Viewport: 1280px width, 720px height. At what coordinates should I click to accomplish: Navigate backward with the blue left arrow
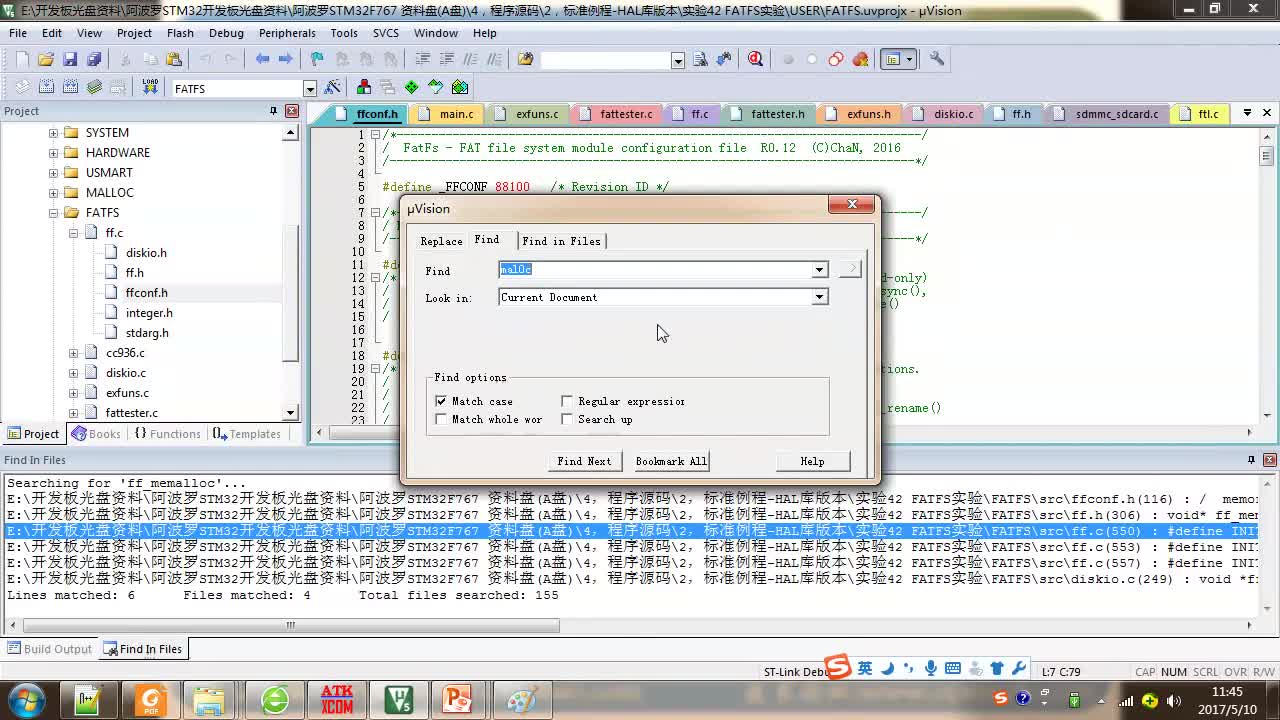coord(262,59)
